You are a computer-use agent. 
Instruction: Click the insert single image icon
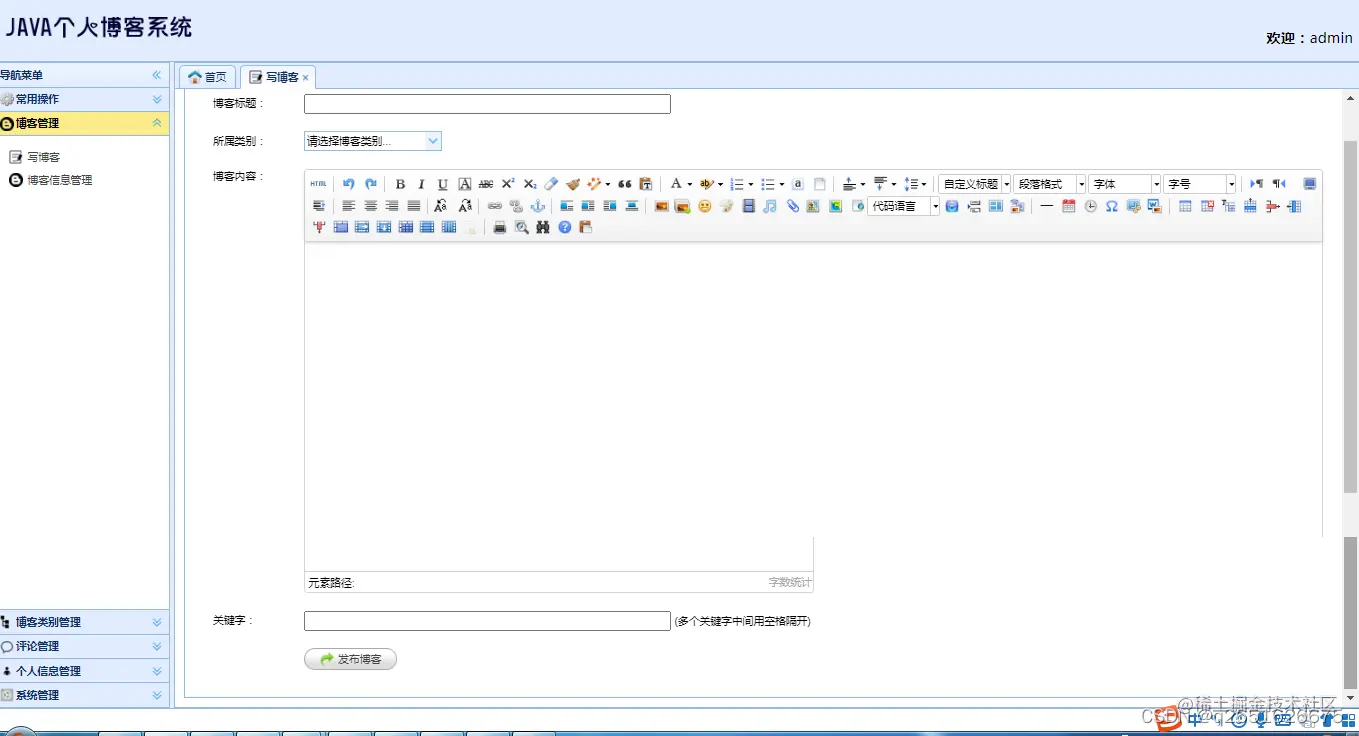[661, 206]
